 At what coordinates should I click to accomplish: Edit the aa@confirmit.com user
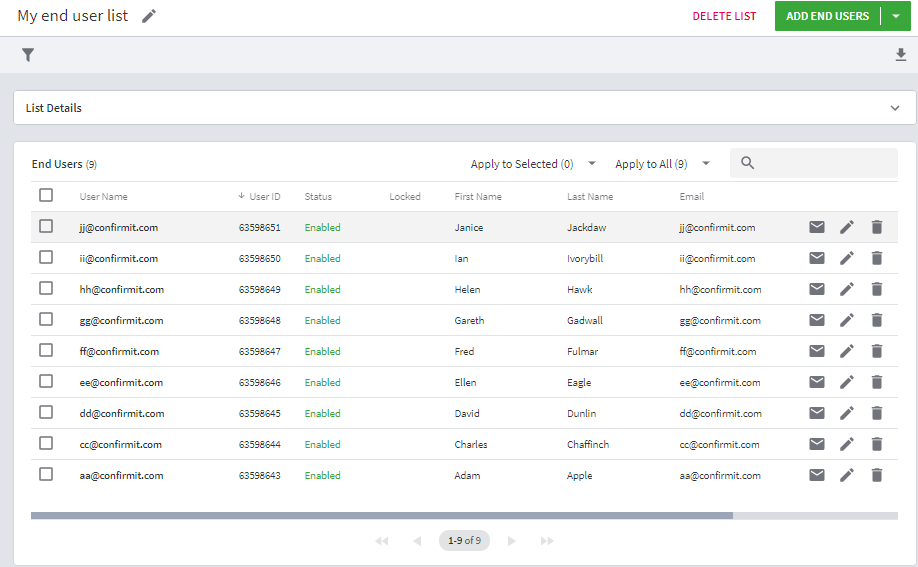coord(847,475)
